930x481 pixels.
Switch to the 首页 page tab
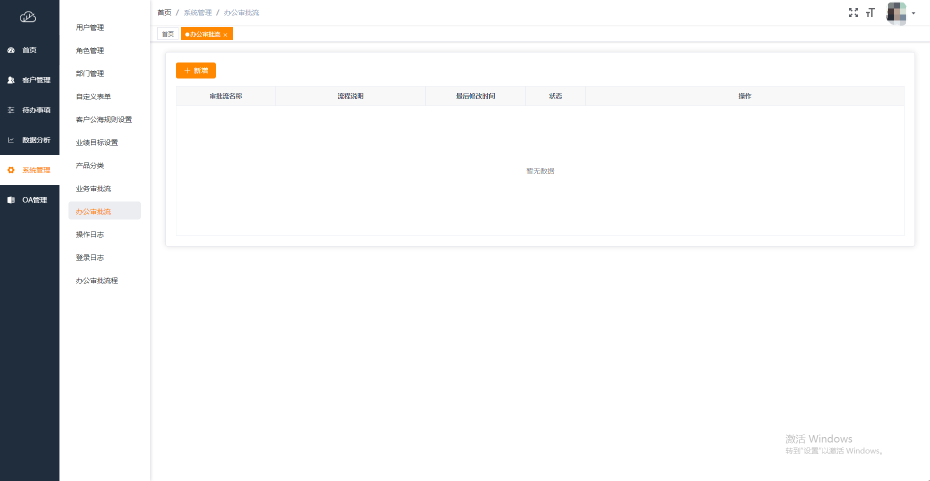click(x=167, y=34)
